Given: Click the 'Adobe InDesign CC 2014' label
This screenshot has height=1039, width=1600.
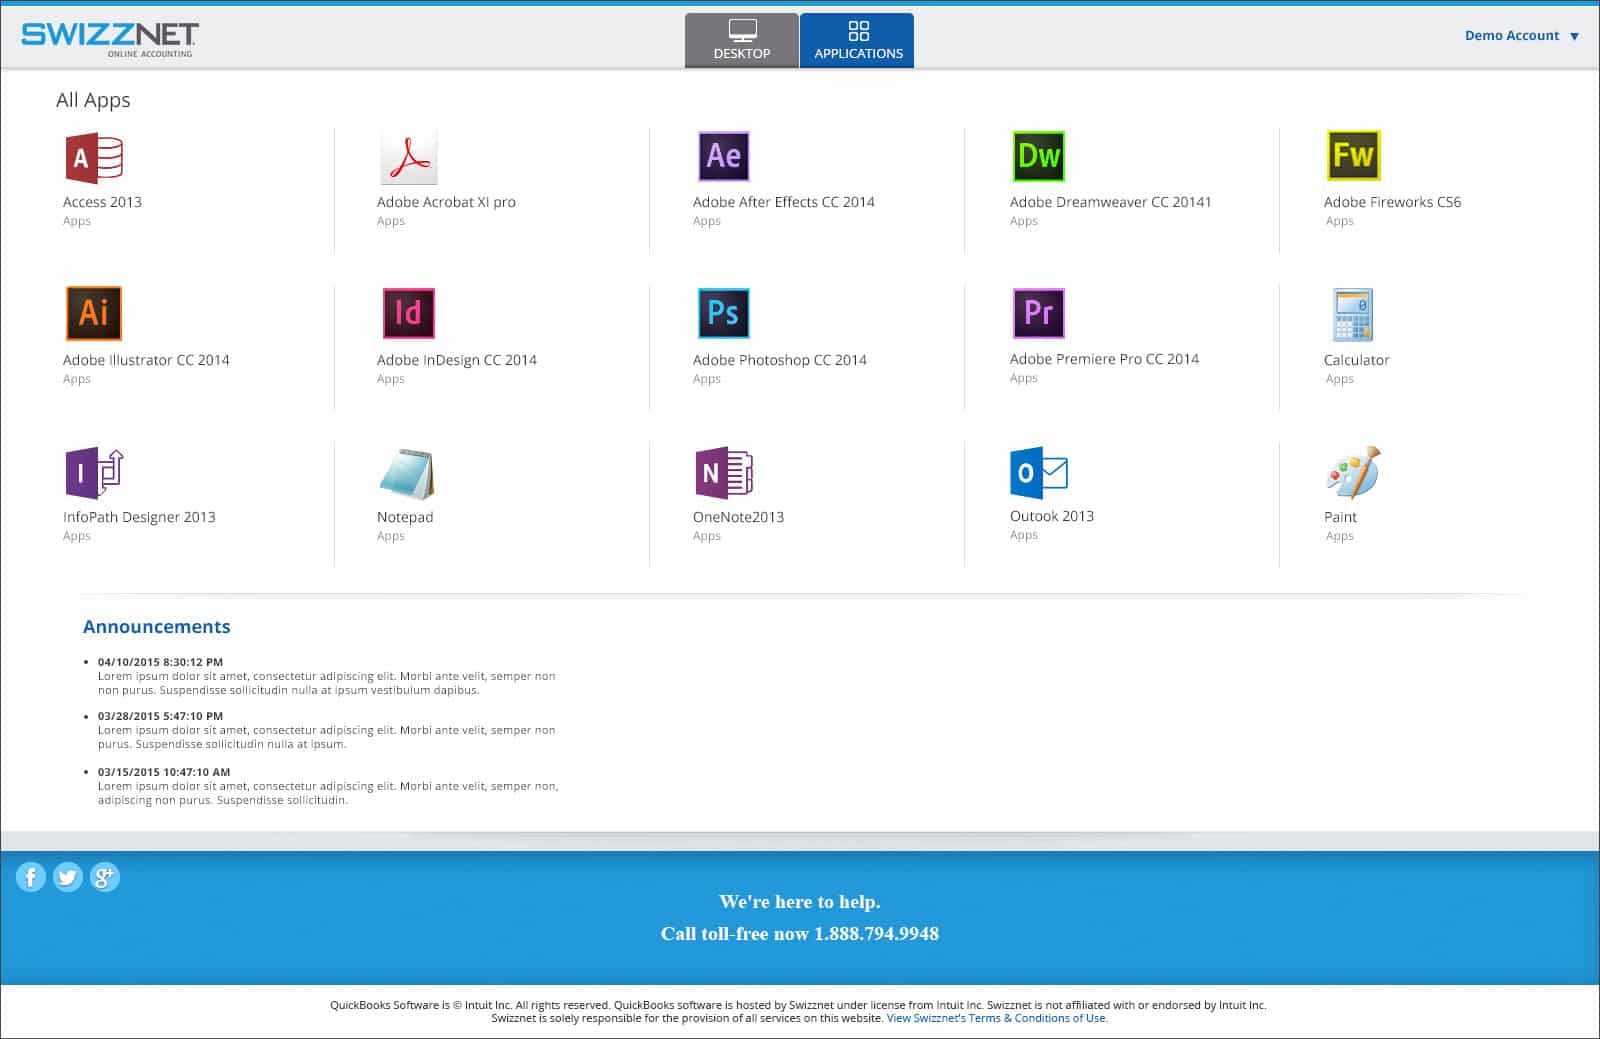Looking at the screenshot, I should (x=457, y=360).
